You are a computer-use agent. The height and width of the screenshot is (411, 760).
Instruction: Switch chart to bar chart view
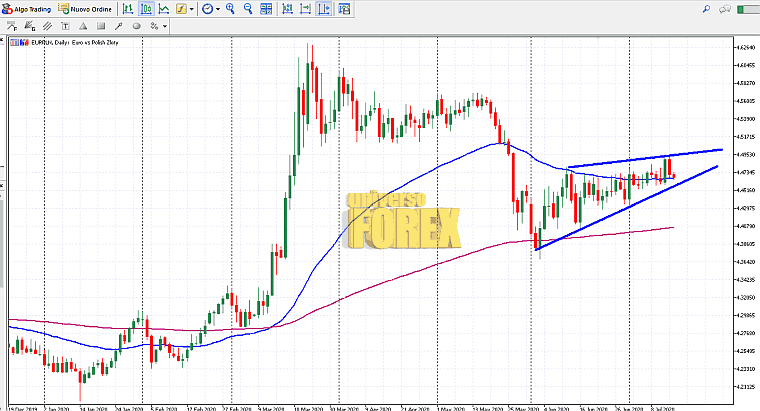(127, 8)
